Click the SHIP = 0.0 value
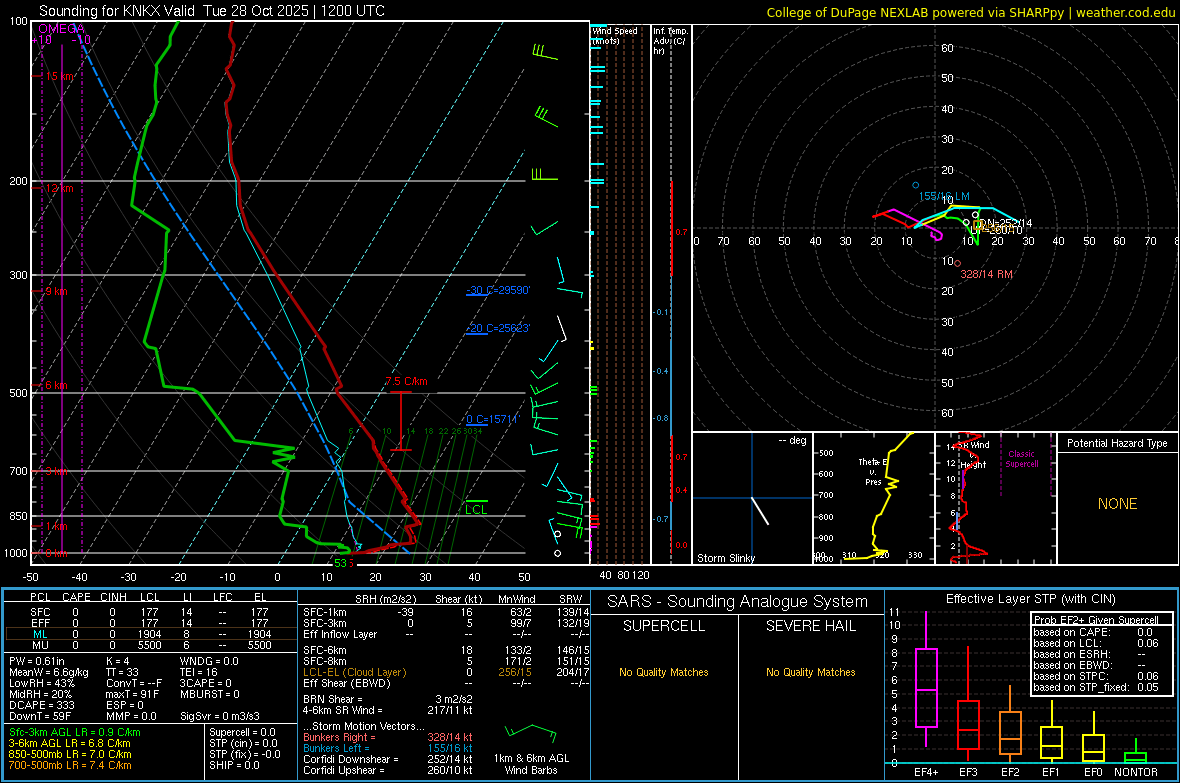Viewport: 1180px width, 783px height. tap(234, 765)
